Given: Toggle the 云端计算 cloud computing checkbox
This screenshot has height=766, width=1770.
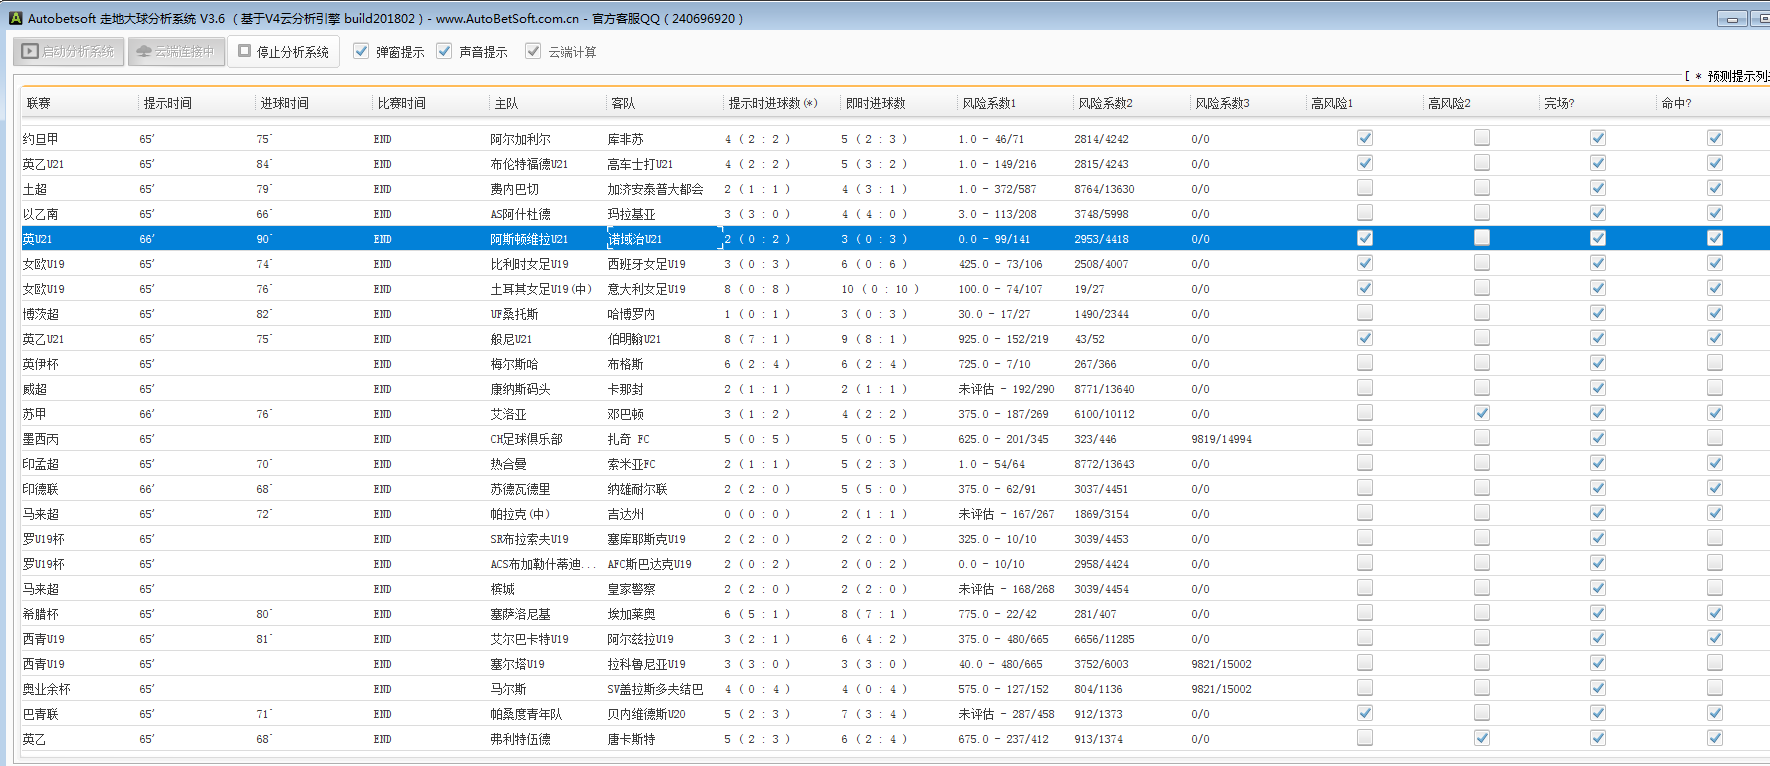Looking at the screenshot, I should click(x=533, y=51).
